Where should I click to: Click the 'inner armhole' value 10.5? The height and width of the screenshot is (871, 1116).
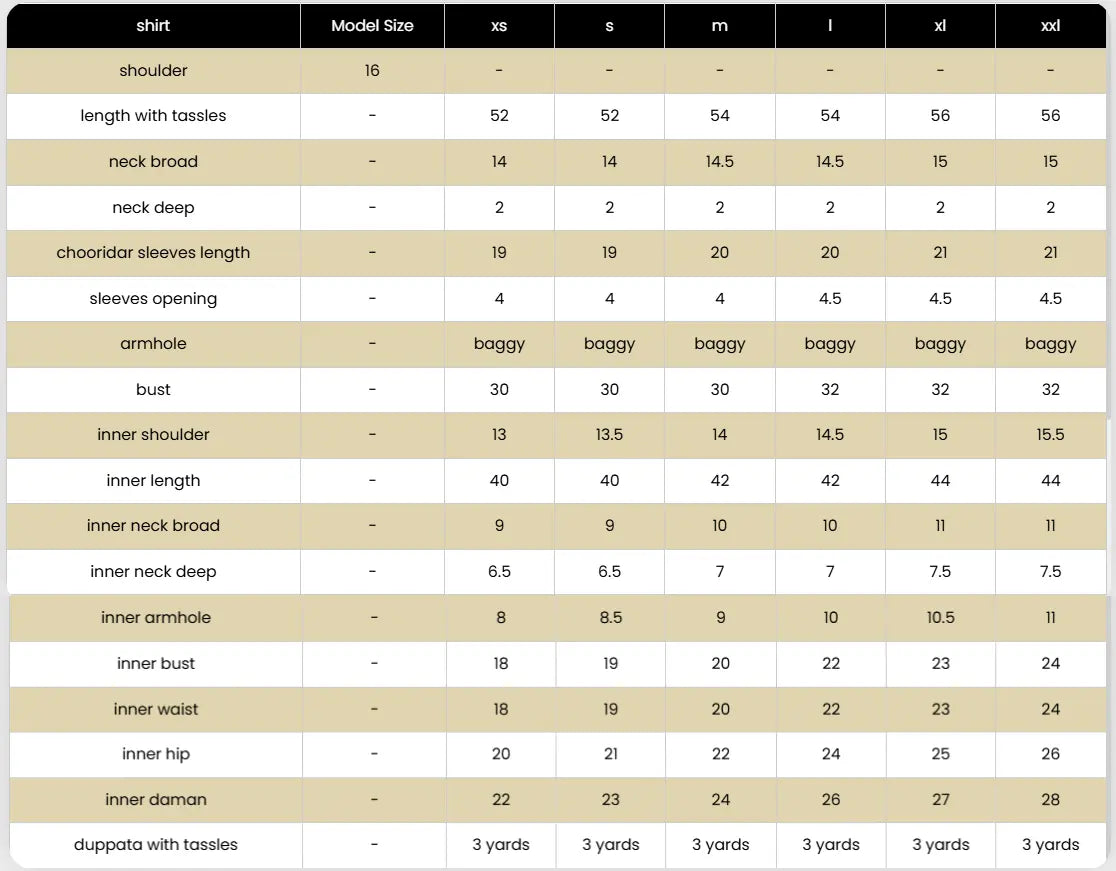(x=940, y=618)
